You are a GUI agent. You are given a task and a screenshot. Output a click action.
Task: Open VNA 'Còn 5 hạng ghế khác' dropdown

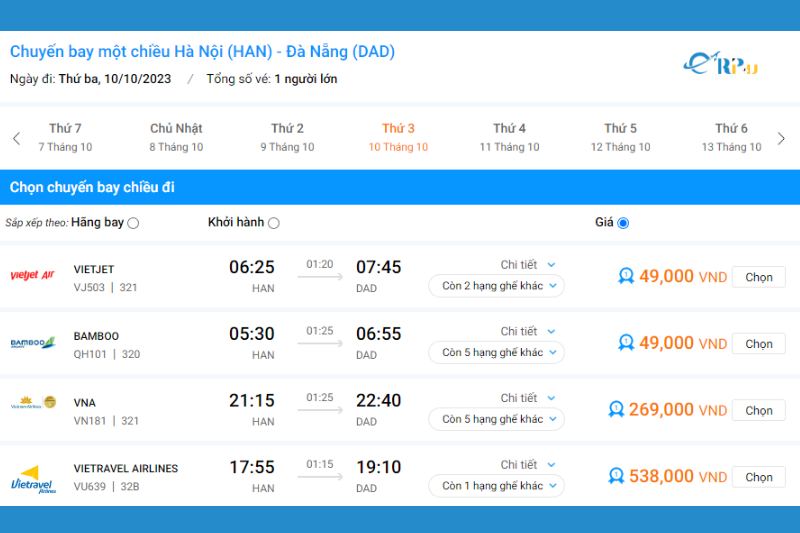pyautogui.click(x=496, y=419)
